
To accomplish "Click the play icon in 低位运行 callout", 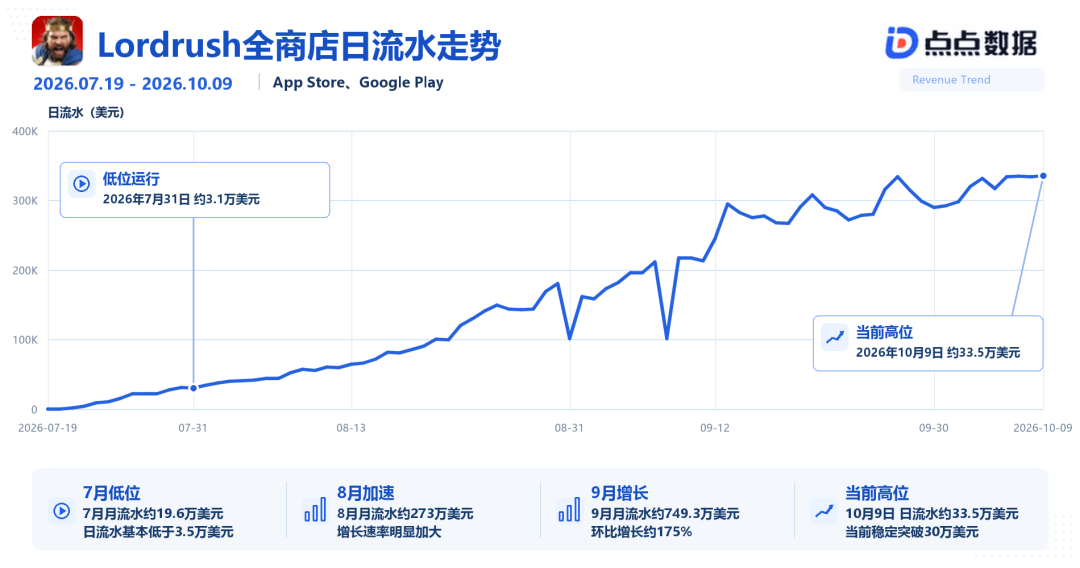I will point(82,184).
